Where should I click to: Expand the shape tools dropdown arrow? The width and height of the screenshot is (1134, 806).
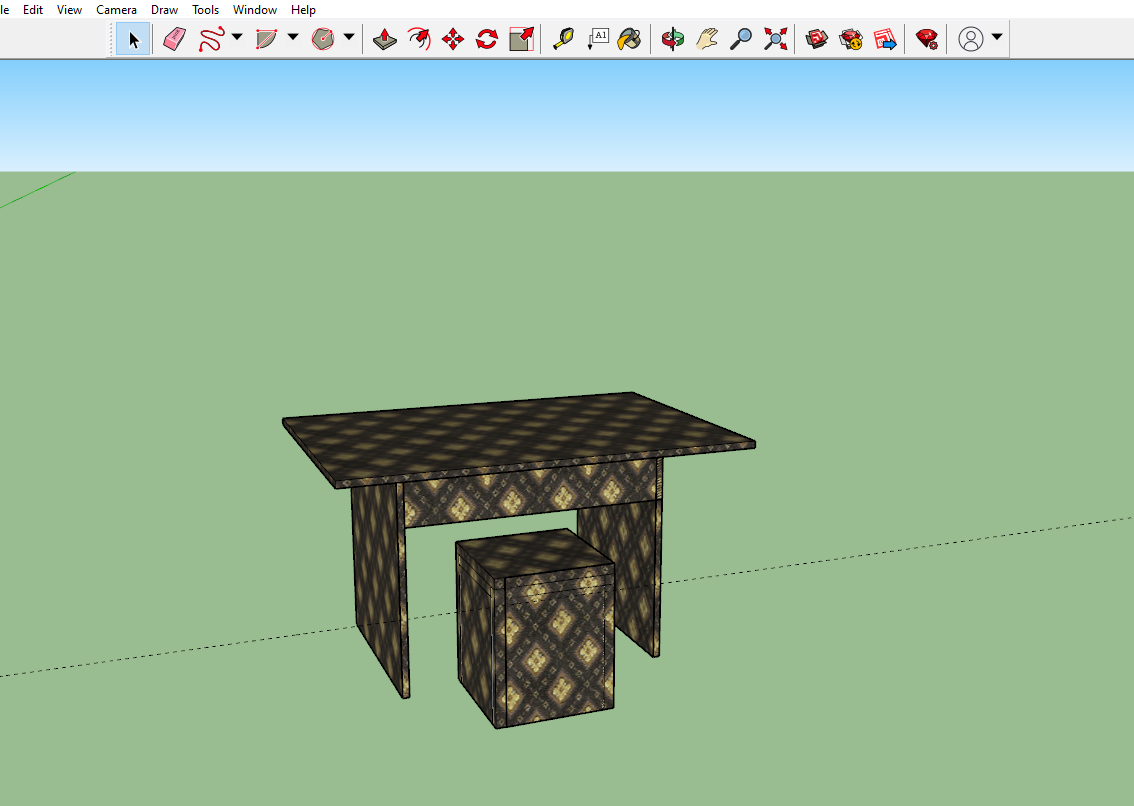coord(349,38)
